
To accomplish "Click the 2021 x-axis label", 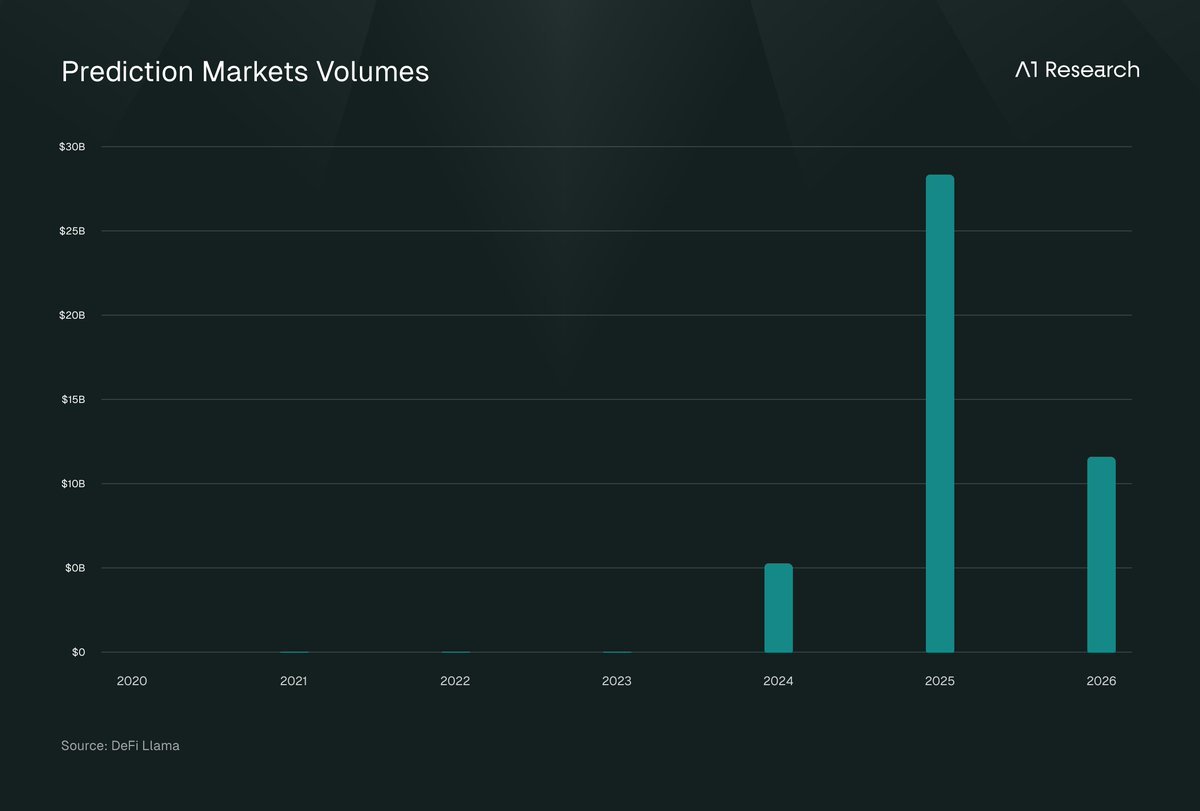I will tap(293, 681).
